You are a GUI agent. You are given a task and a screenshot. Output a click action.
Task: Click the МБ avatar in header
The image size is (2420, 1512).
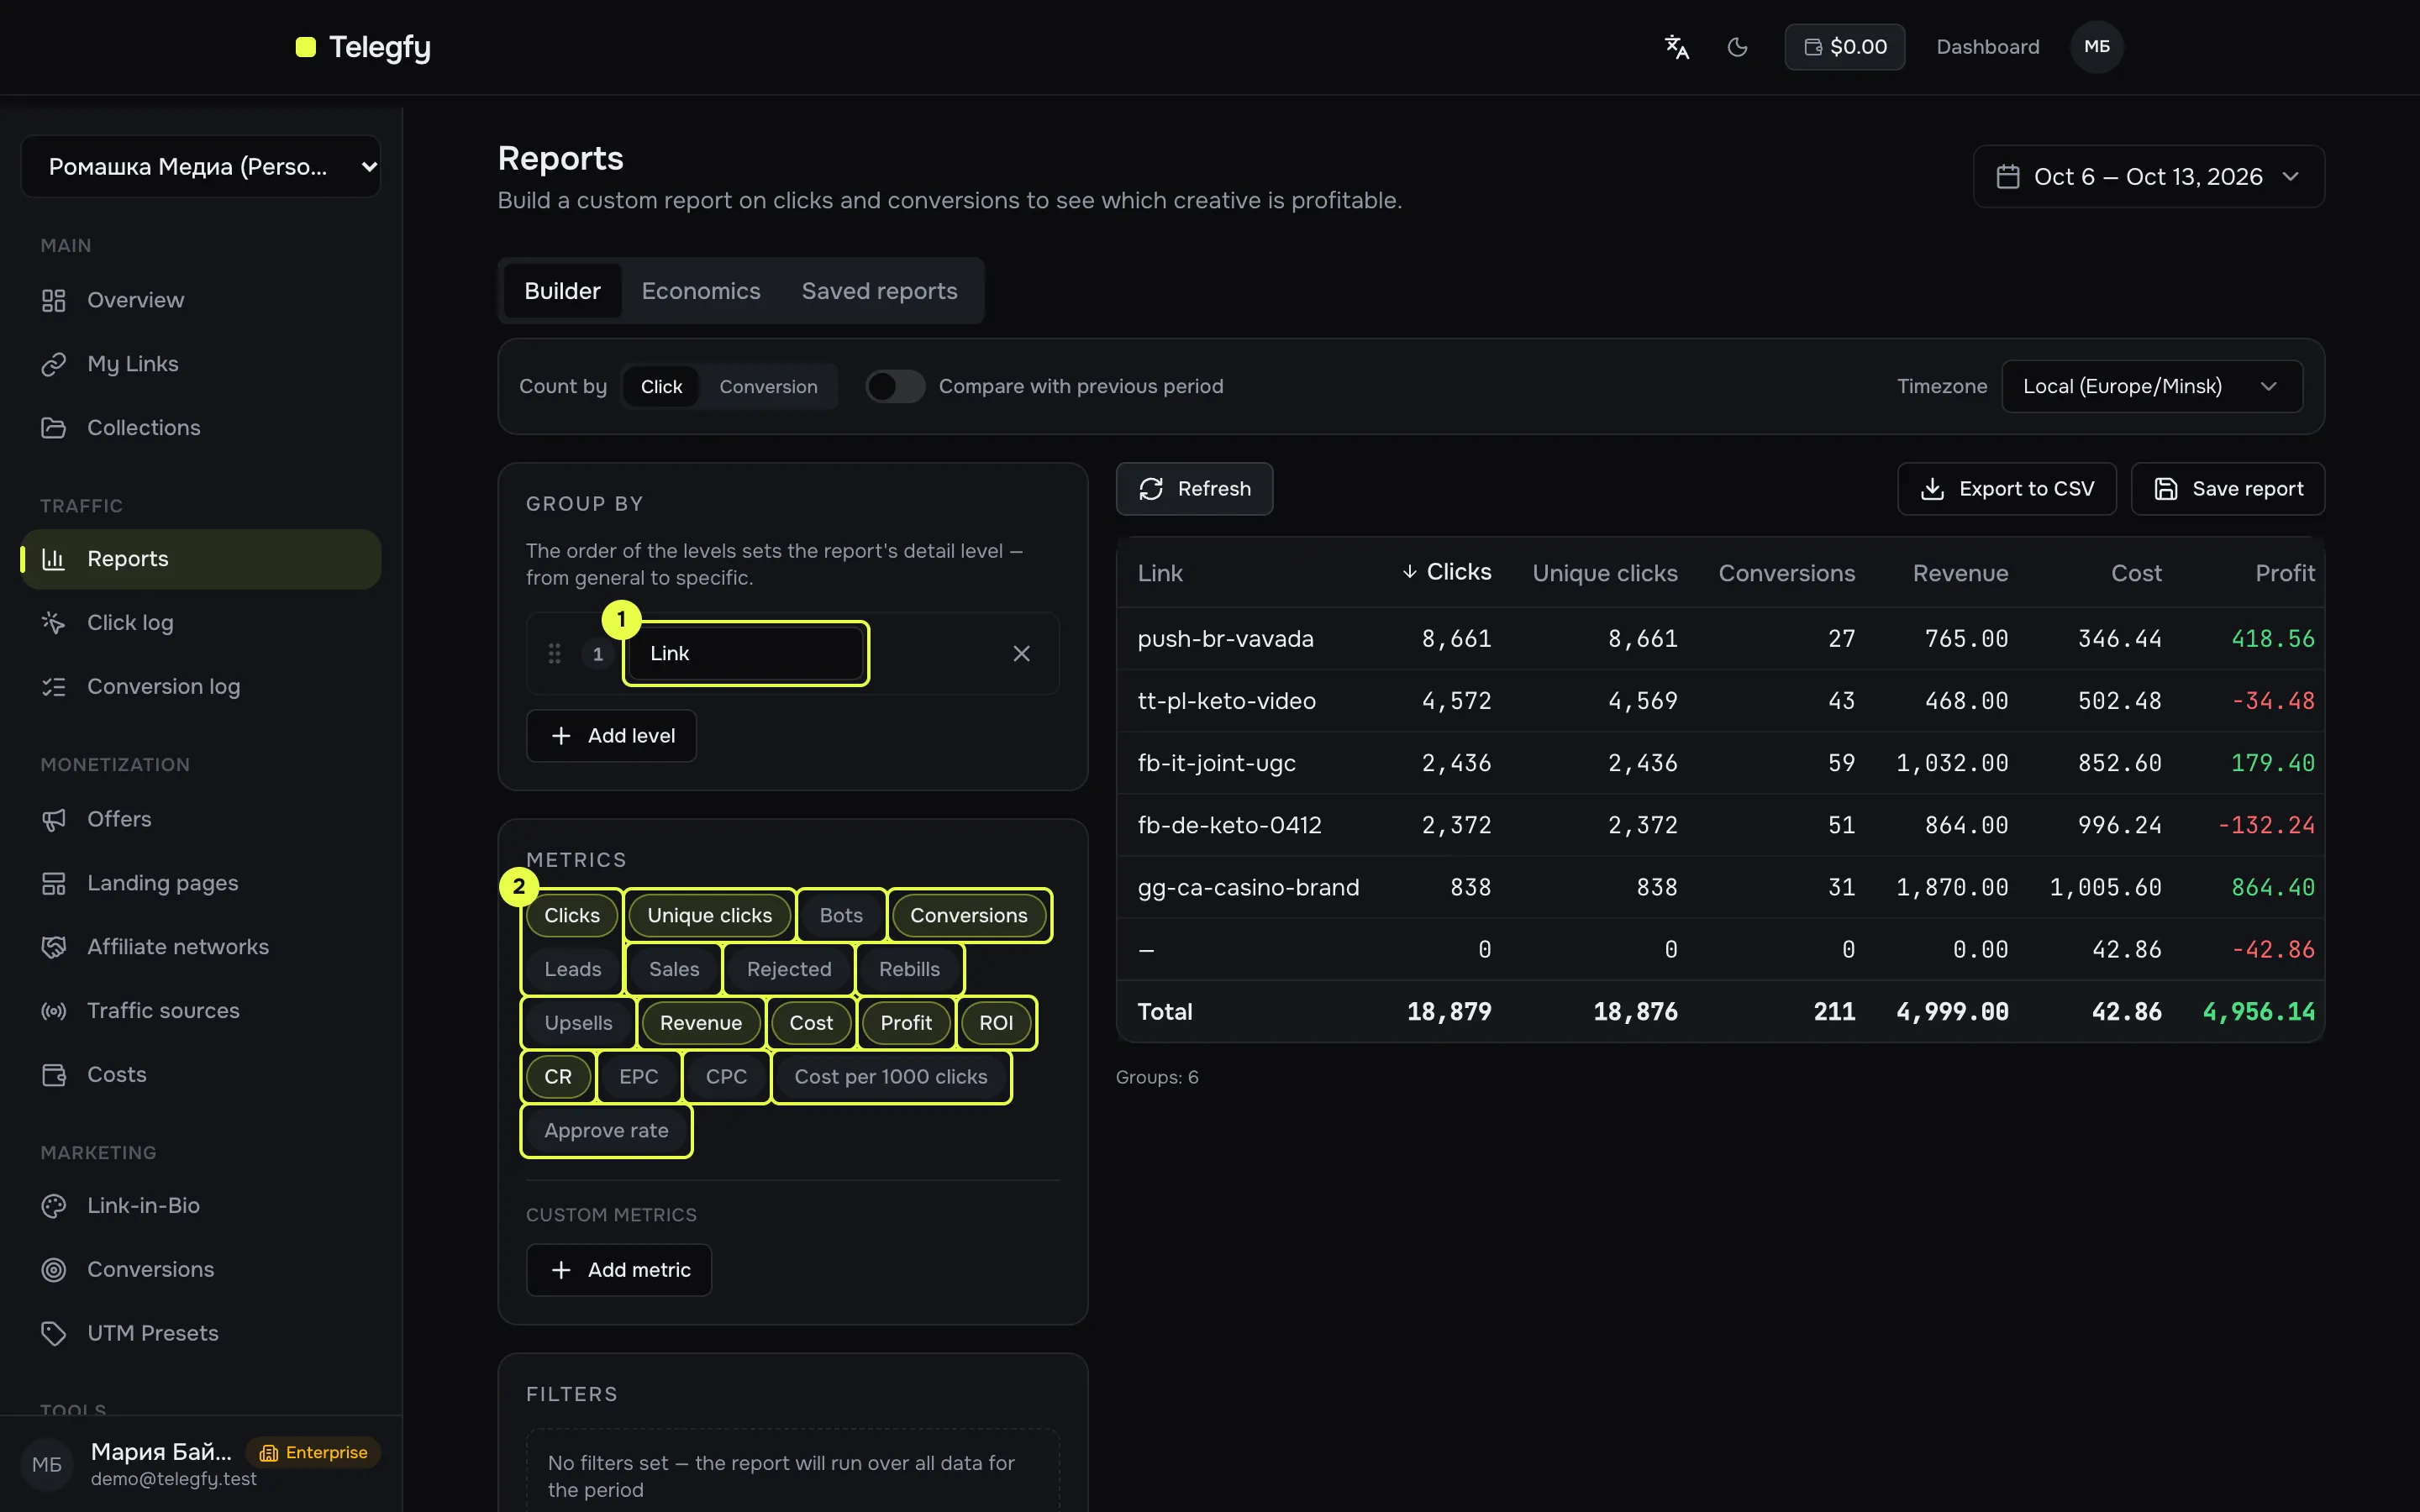[2096, 47]
